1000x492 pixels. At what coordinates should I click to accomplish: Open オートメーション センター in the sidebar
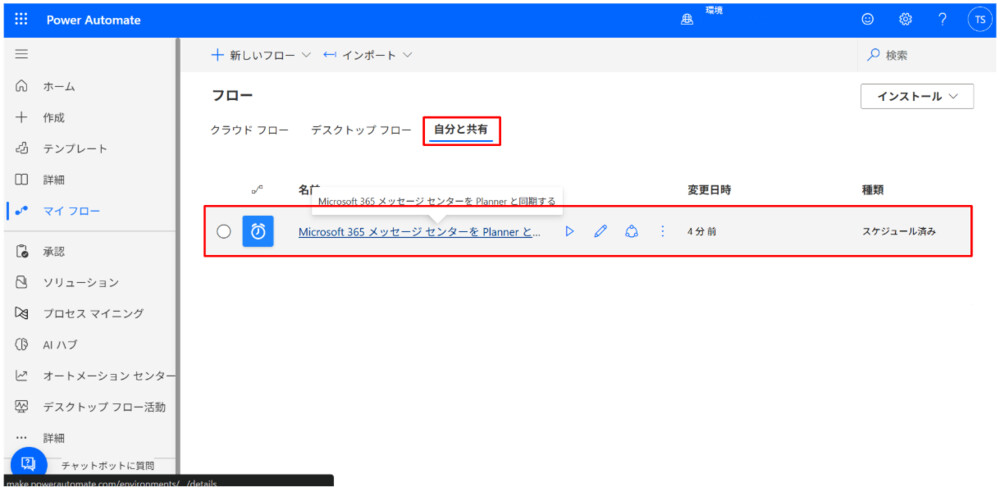coord(109,376)
